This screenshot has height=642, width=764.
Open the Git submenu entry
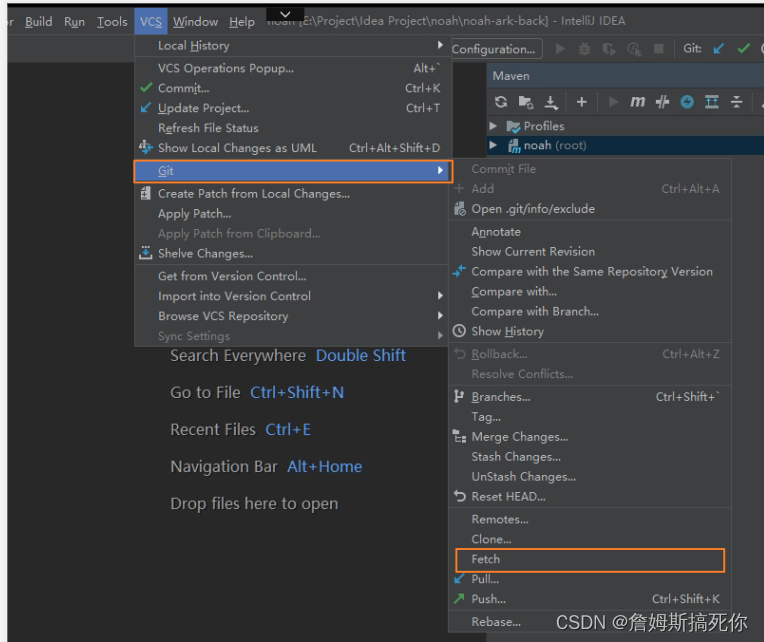(x=293, y=171)
